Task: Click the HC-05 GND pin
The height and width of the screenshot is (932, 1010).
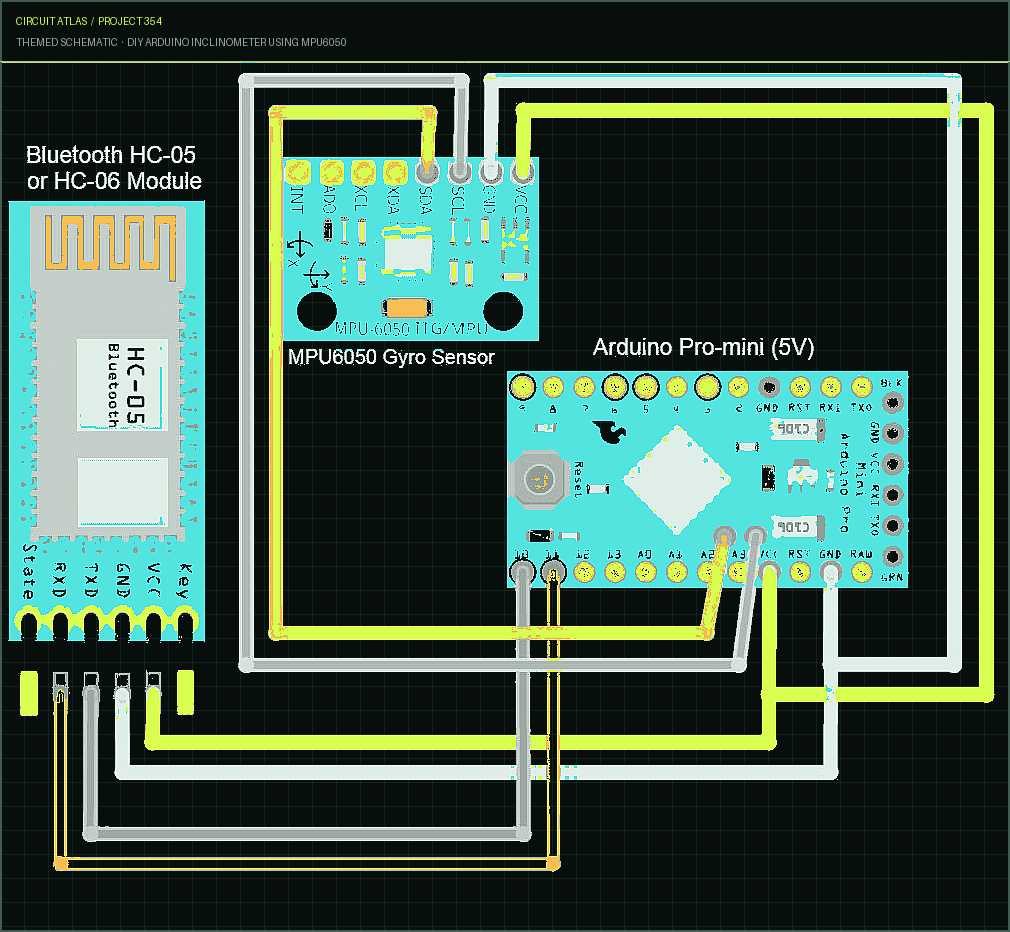Action: 122,625
